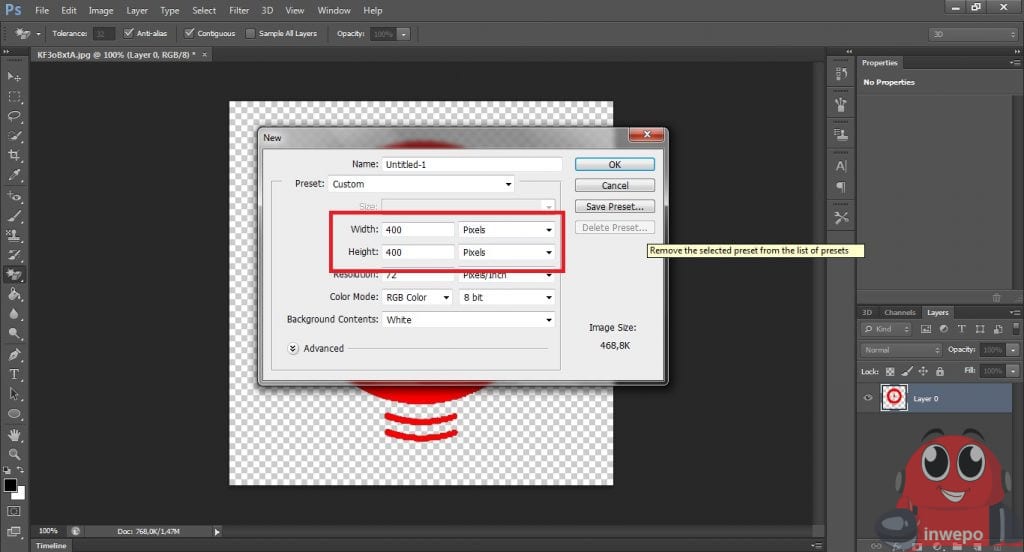
Task: Select the Move tool
Action: 15,77
